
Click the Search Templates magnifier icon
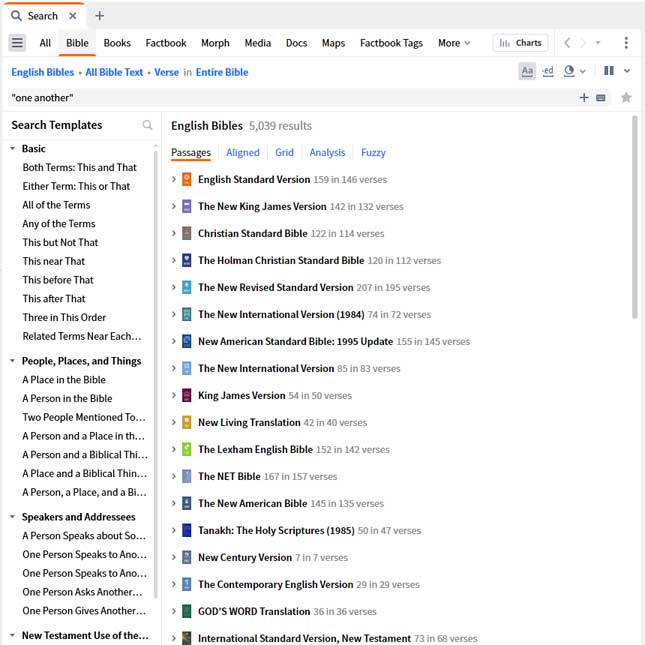pos(147,125)
